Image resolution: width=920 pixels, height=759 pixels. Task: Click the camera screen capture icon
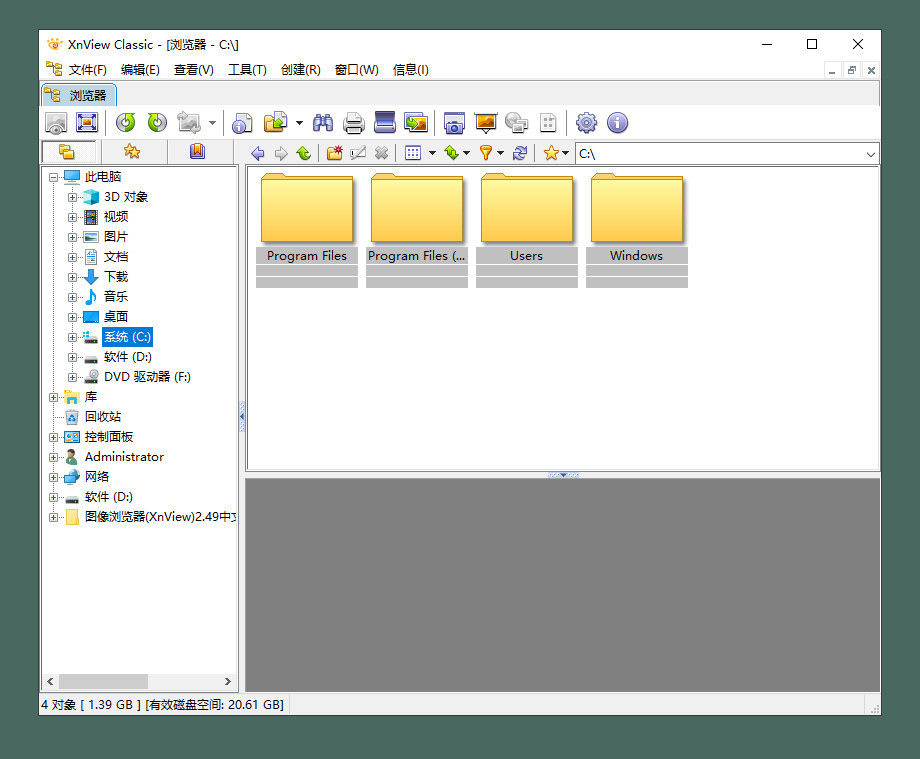pos(454,123)
